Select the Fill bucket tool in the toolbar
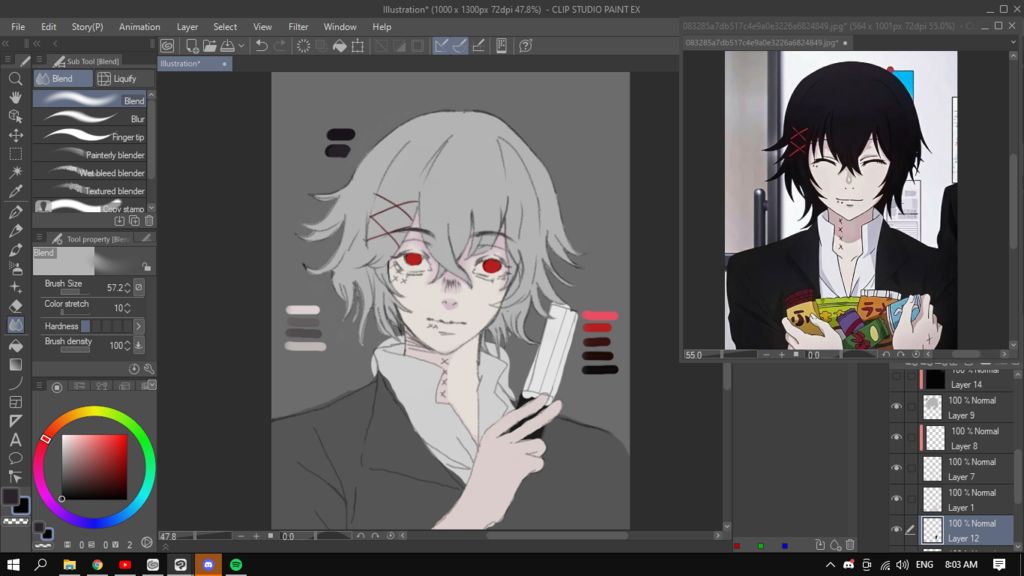Screen dimensions: 1024x576 click(x=16, y=345)
